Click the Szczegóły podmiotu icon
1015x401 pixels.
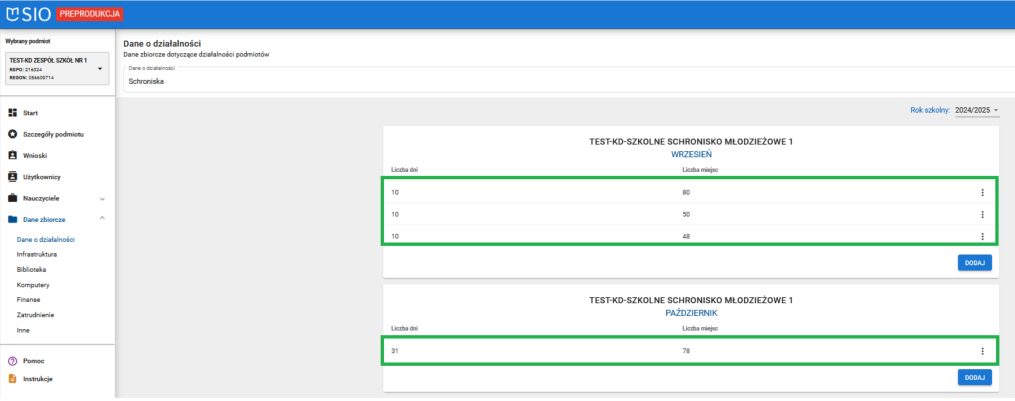click(12, 134)
